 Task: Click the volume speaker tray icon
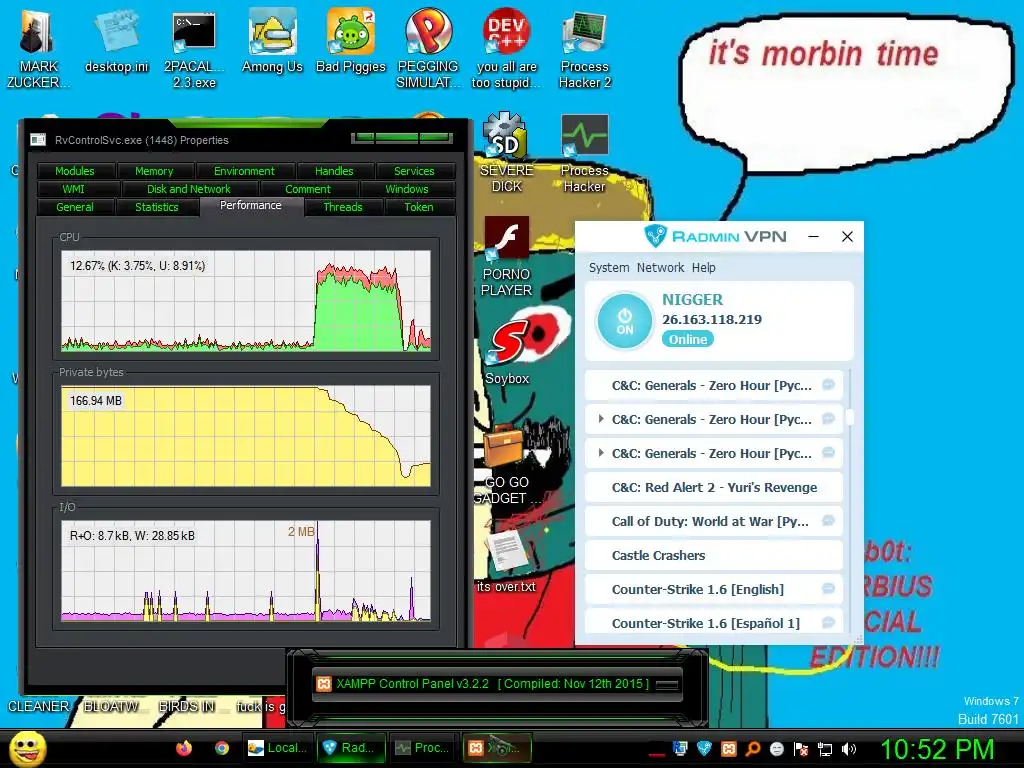849,749
